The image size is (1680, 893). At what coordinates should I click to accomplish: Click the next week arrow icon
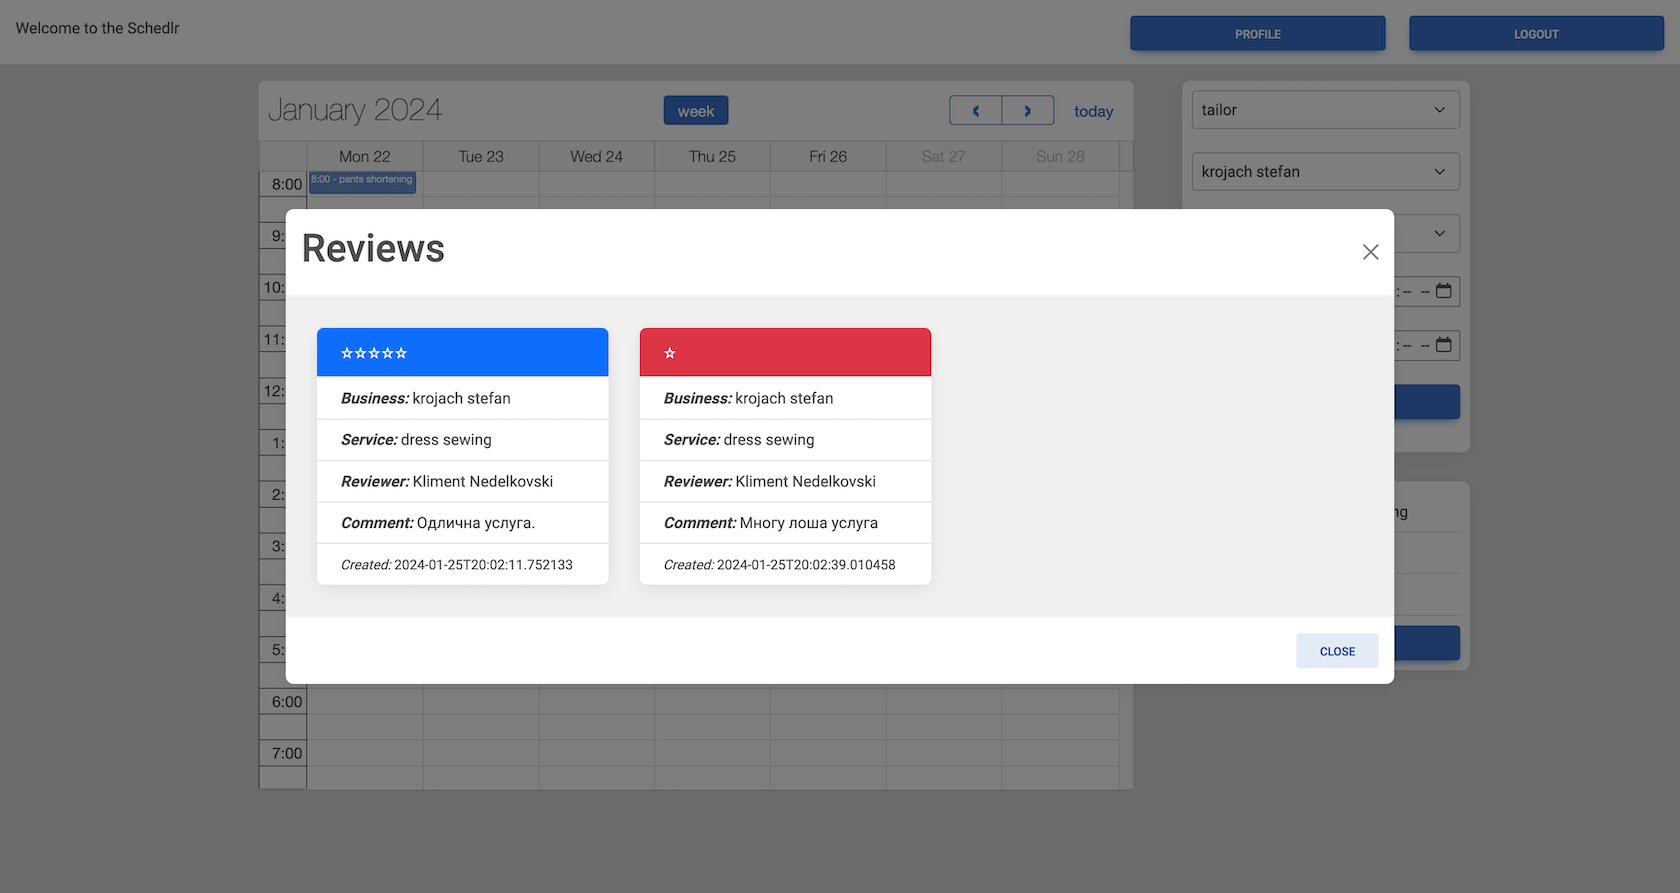(1027, 111)
